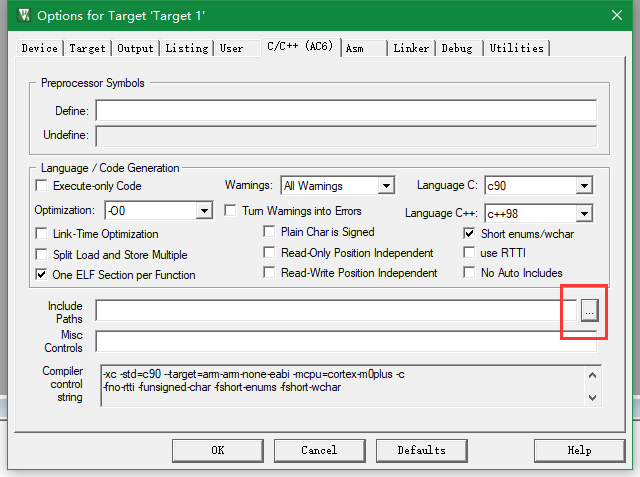This screenshot has height=477, width=640.
Task: Click the Misc Controls input field
Action: coord(346,341)
